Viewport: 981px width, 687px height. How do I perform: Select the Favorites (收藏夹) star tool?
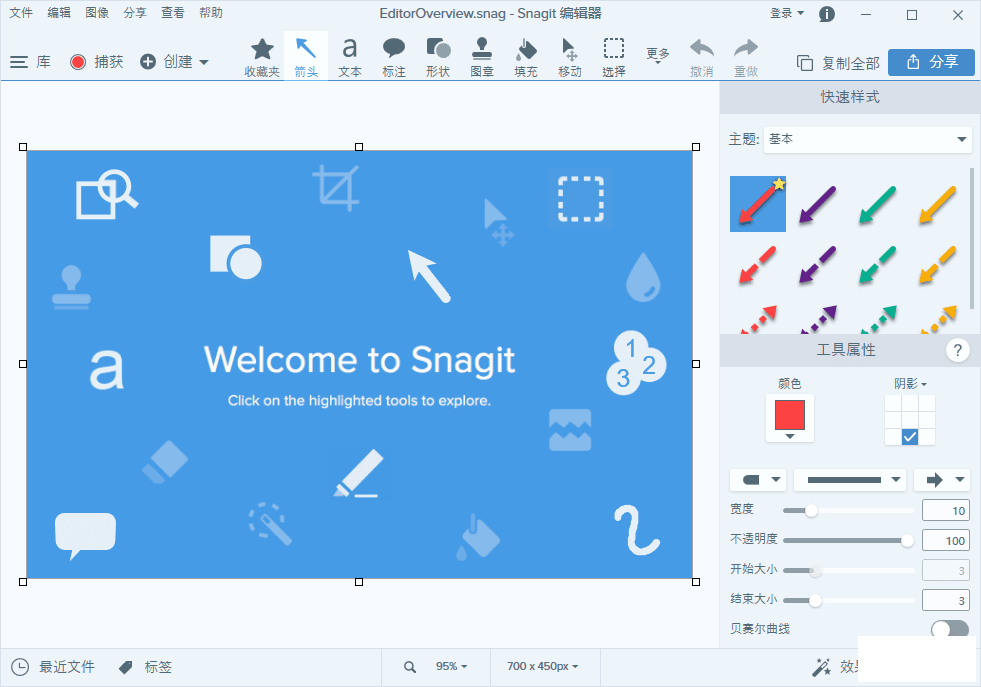click(x=262, y=56)
